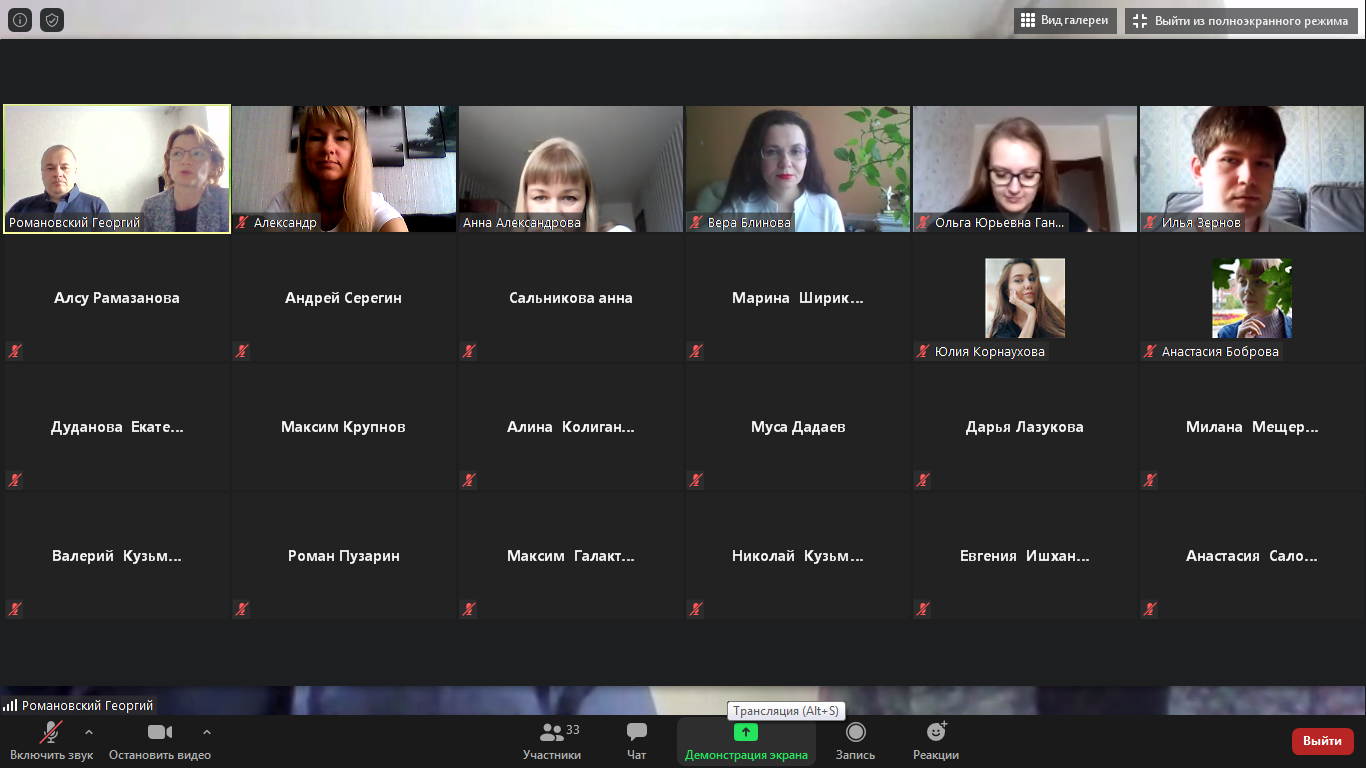This screenshot has height=768, width=1366.
Task: Click muted mic icon on Илья Зернов tile
Action: [x=1150, y=223]
